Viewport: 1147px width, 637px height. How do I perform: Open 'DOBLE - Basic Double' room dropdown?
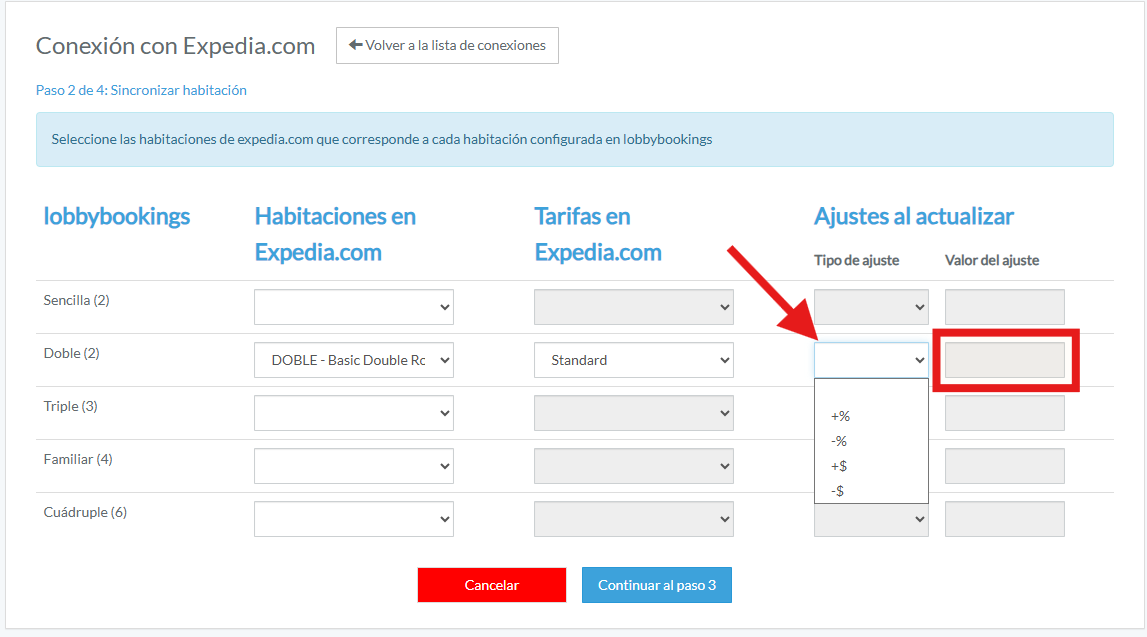click(x=354, y=360)
